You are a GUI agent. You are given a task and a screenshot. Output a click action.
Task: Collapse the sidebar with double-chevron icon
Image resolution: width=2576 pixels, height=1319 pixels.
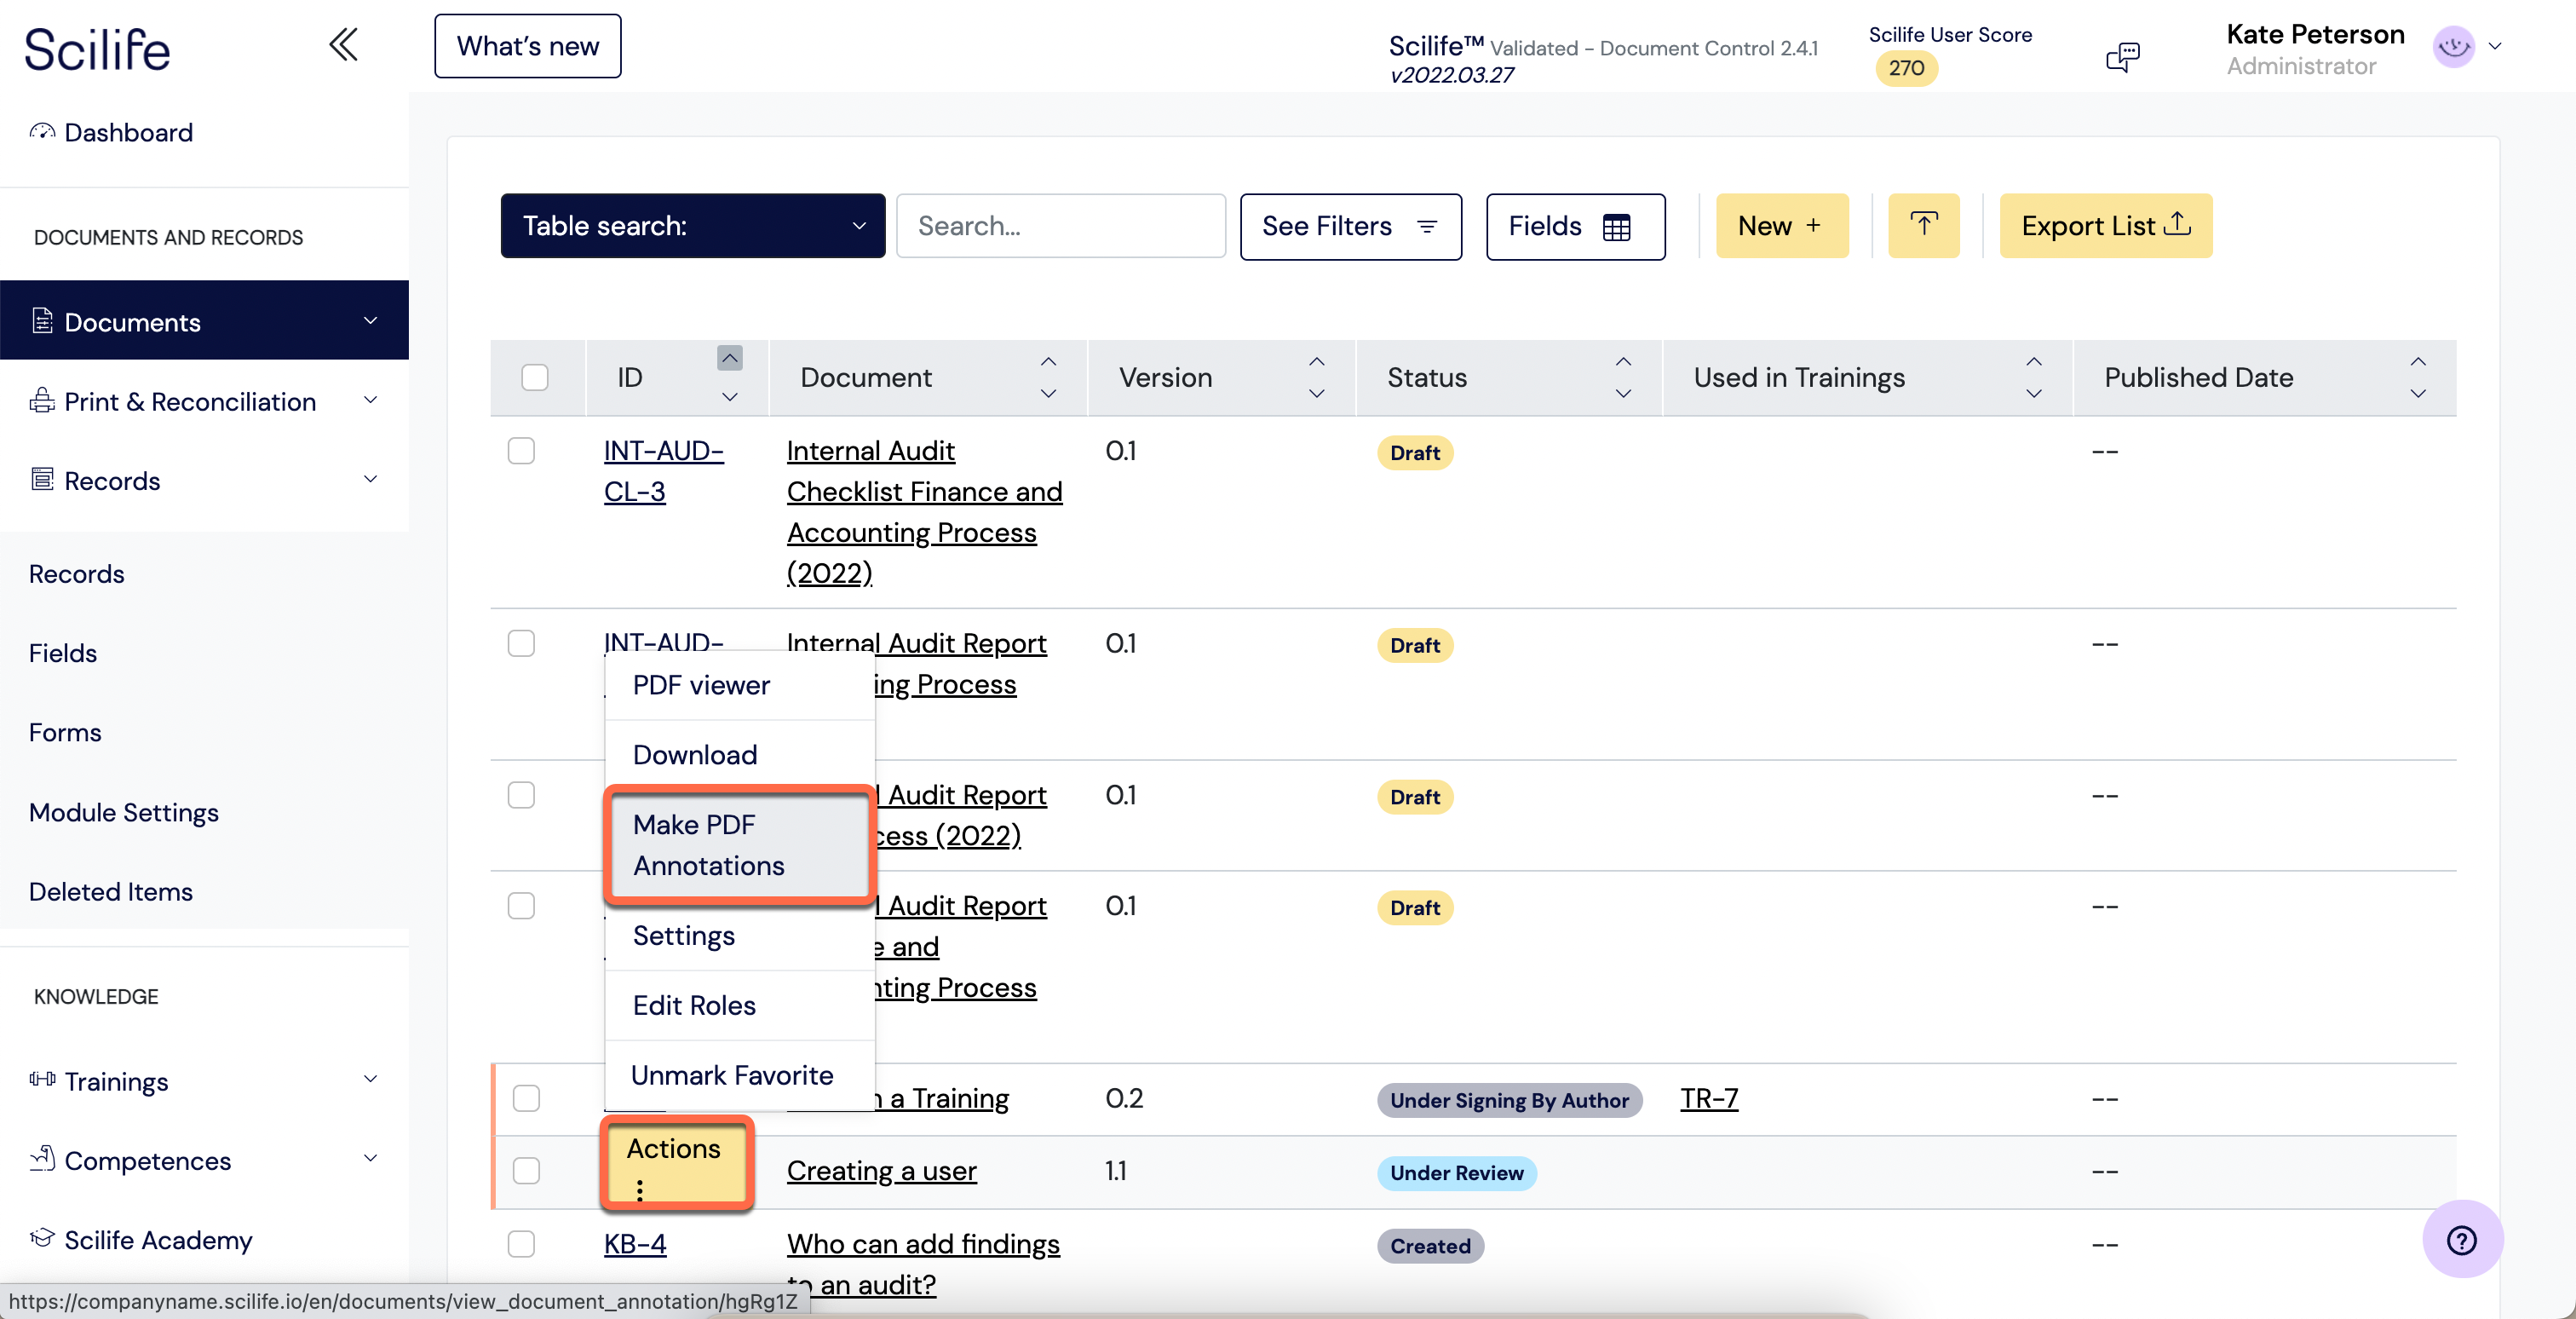[x=343, y=45]
